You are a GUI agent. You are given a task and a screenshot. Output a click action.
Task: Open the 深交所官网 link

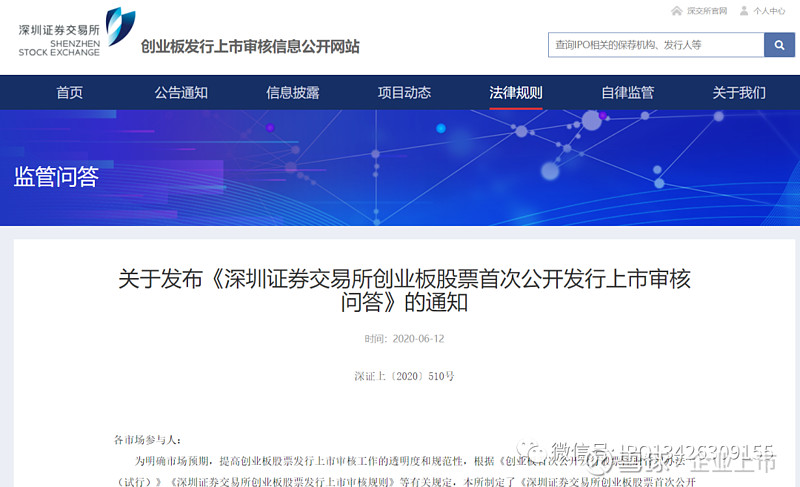(x=707, y=11)
